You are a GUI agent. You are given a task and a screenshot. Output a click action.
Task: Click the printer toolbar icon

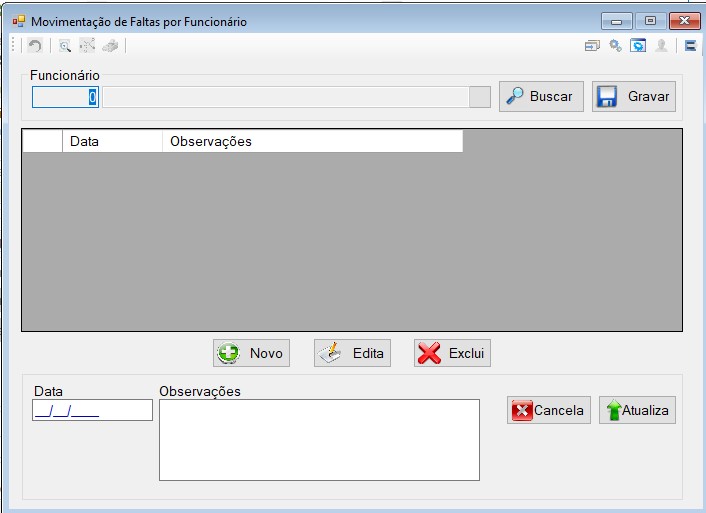click(x=110, y=45)
